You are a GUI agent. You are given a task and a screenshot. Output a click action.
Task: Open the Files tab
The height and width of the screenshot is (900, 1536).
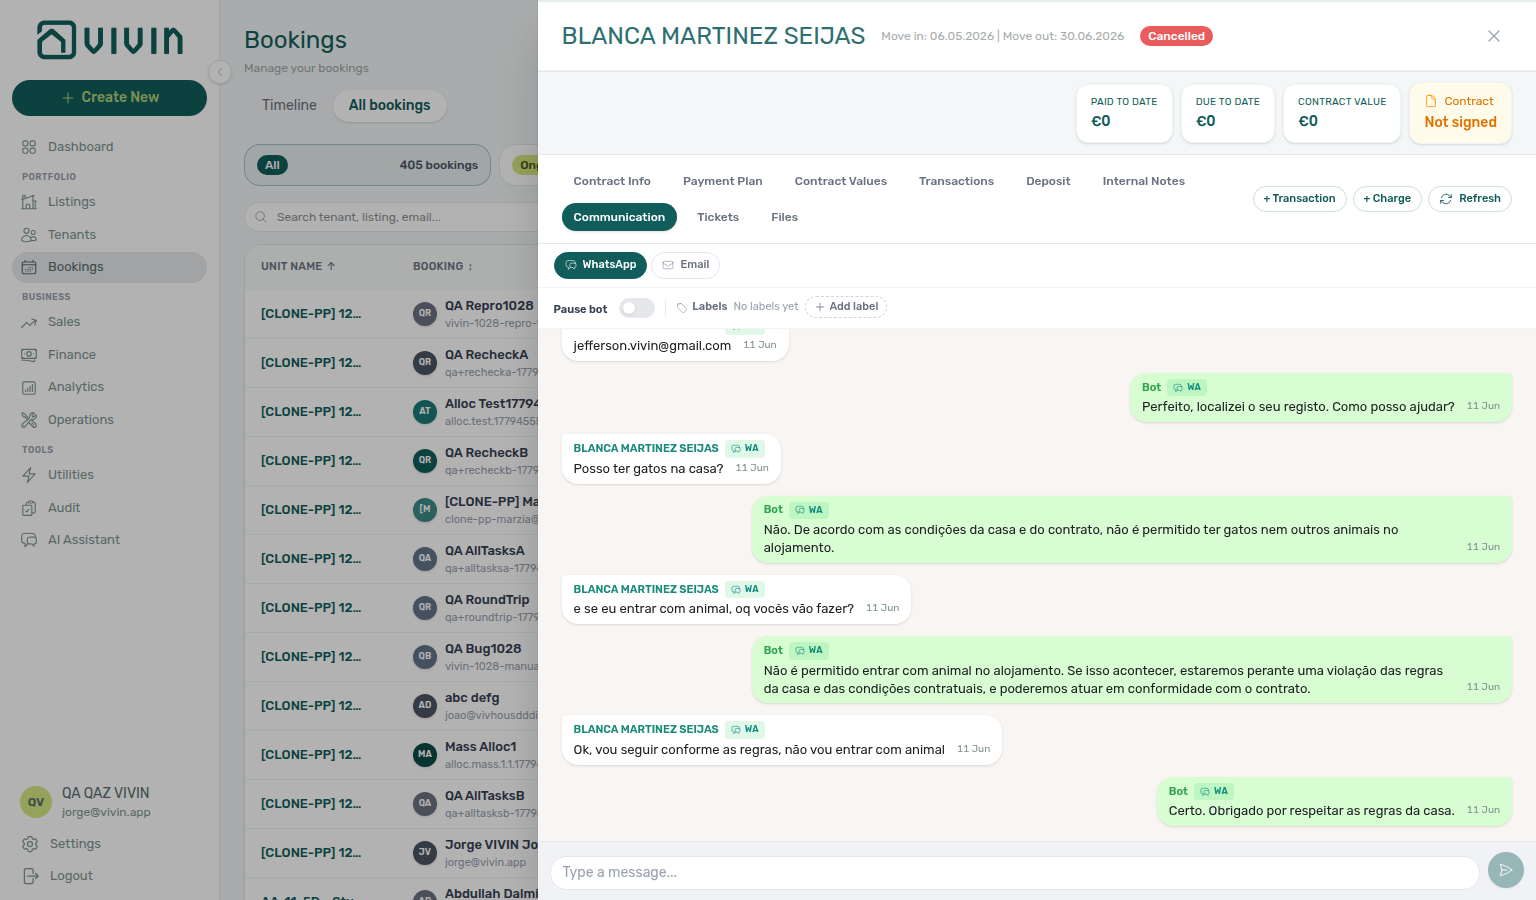coord(785,217)
